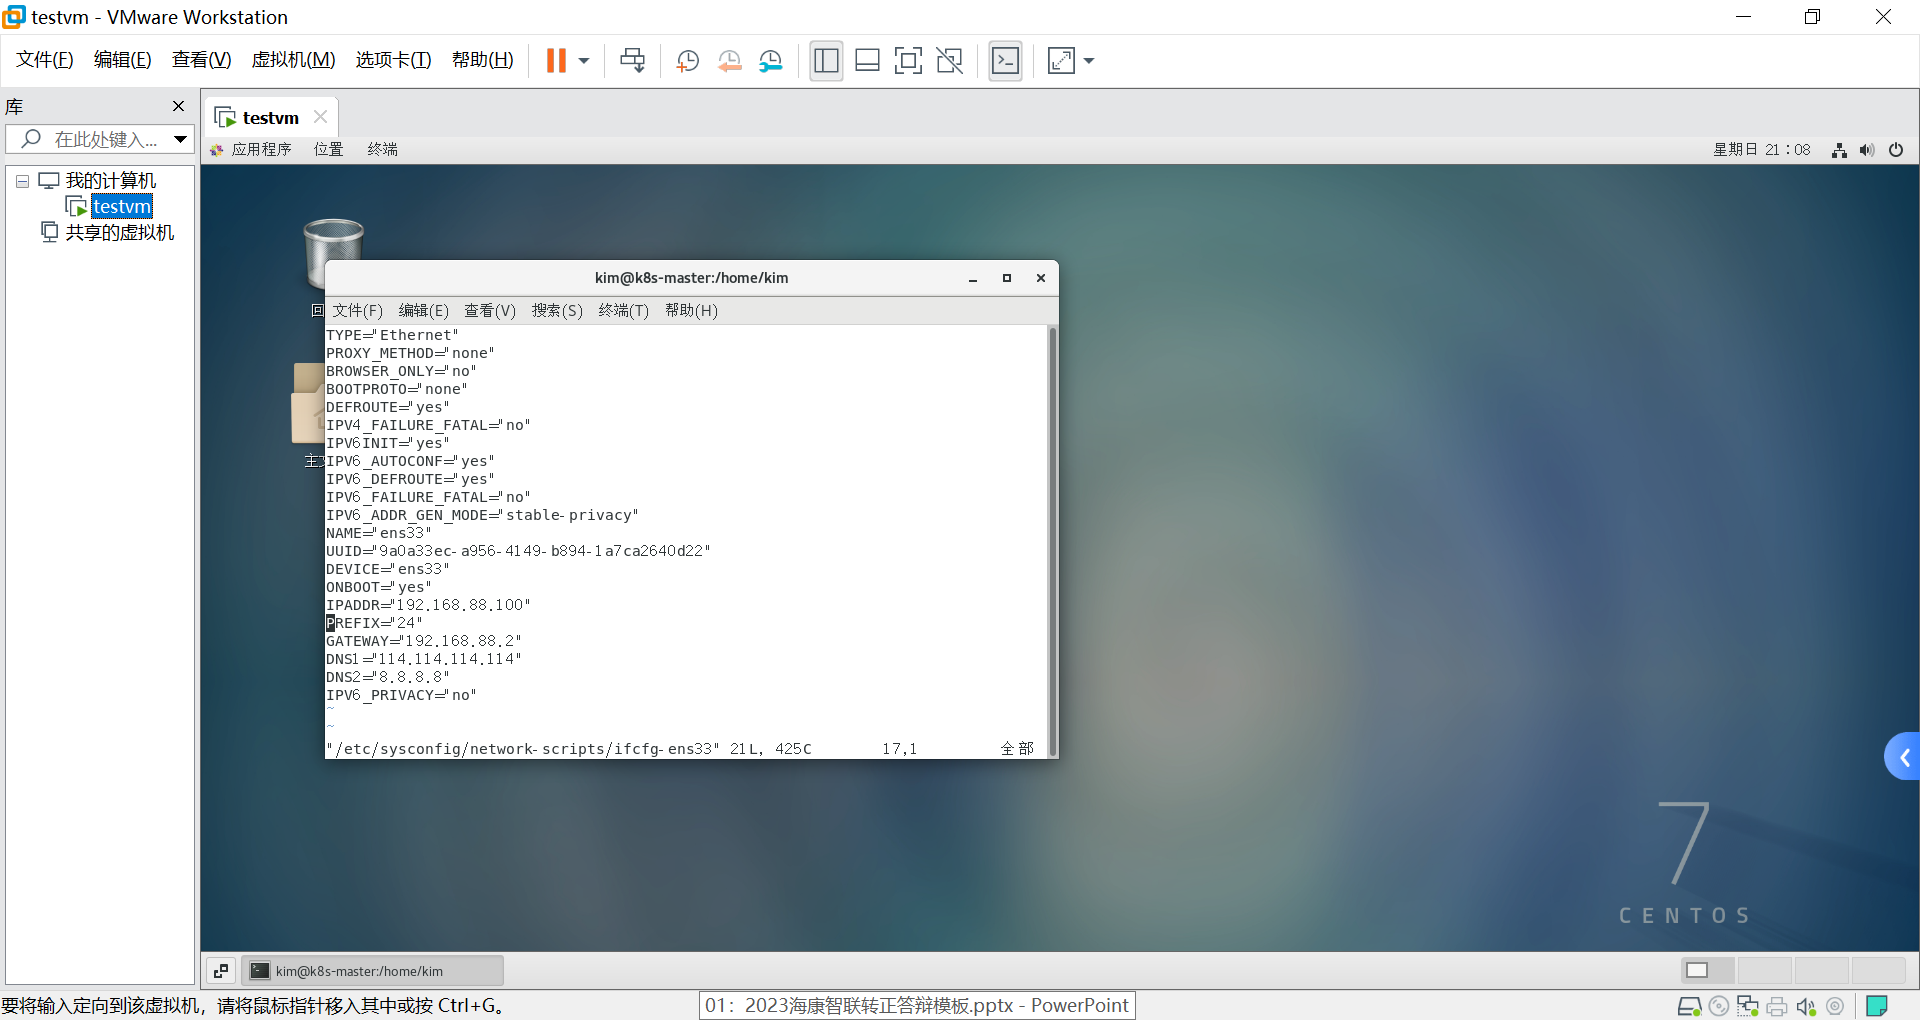The height and width of the screenshot is (1020, 1920).
Task: Revert the VM to its previous snapshot
Action: (729, 61)
